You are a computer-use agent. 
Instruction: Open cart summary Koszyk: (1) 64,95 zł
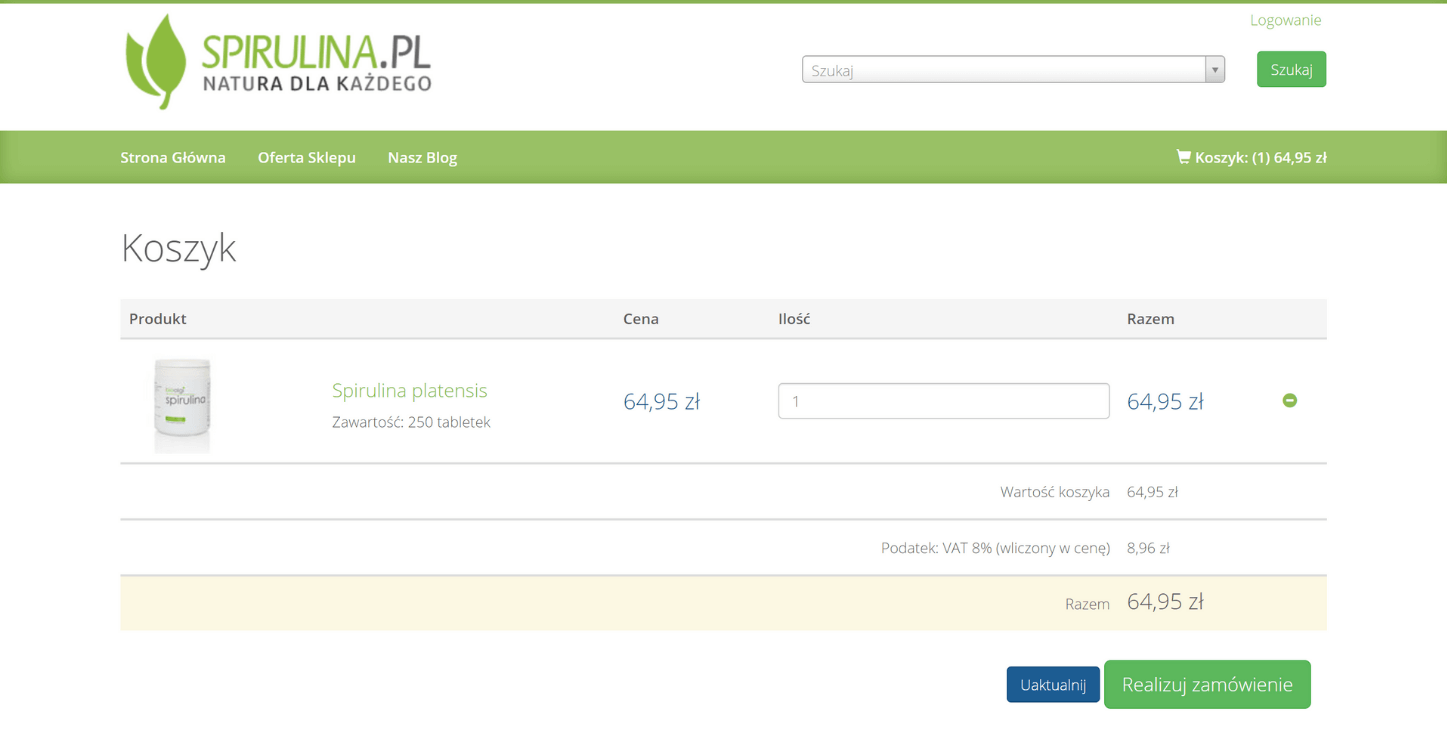pos(1251,157)
